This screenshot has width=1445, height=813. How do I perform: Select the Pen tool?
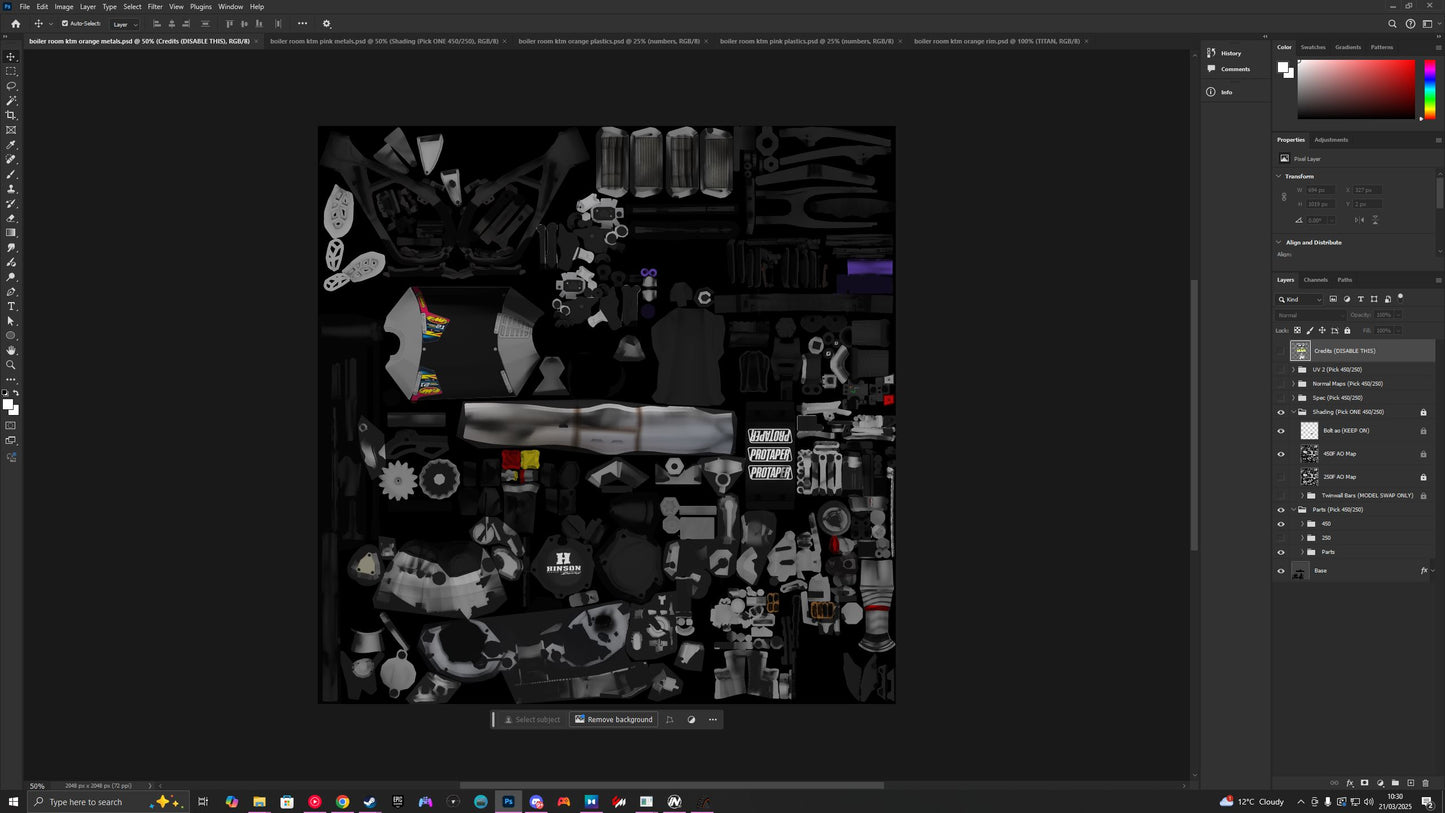click(11, 292)
